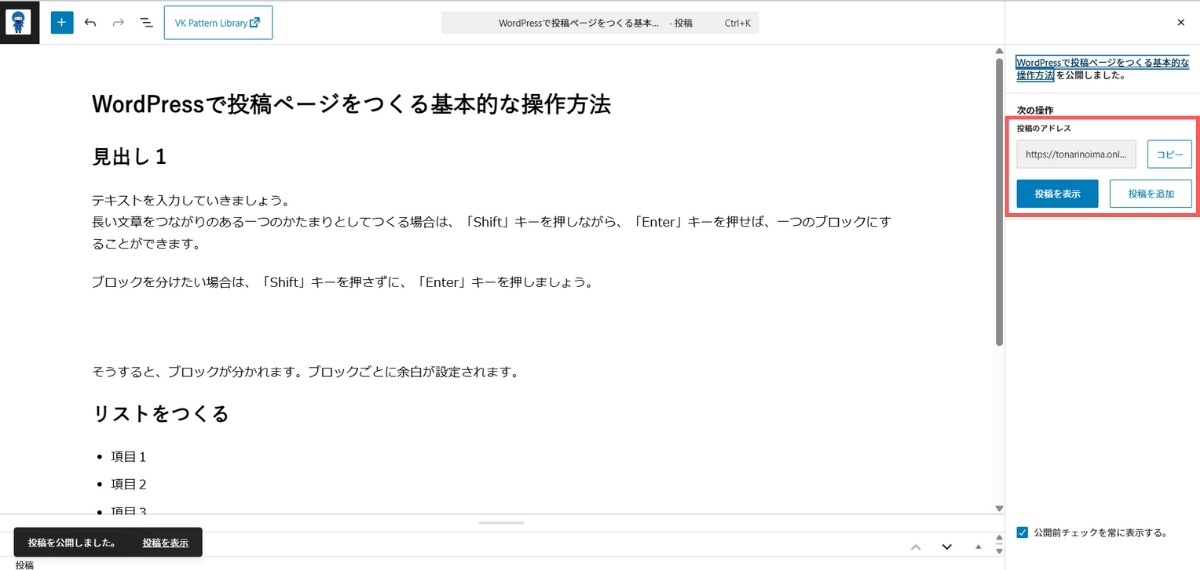Toggle meta box panel with small triangle

click(x=977, y=547)
